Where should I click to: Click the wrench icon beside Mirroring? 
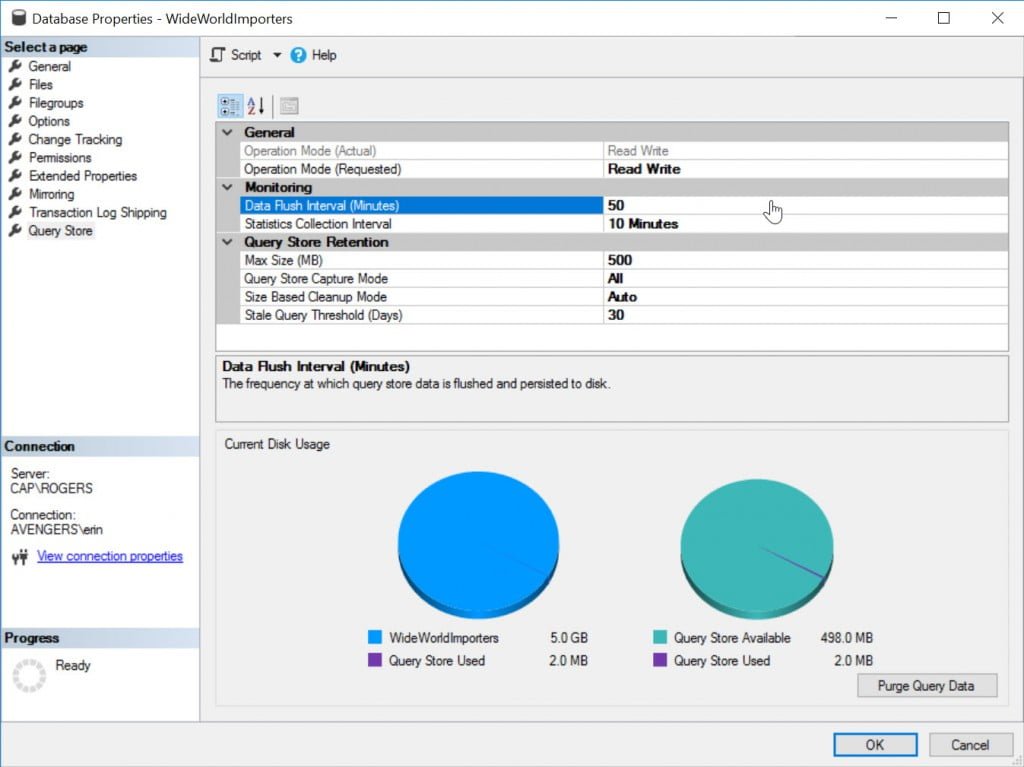[x=15, y=194]
